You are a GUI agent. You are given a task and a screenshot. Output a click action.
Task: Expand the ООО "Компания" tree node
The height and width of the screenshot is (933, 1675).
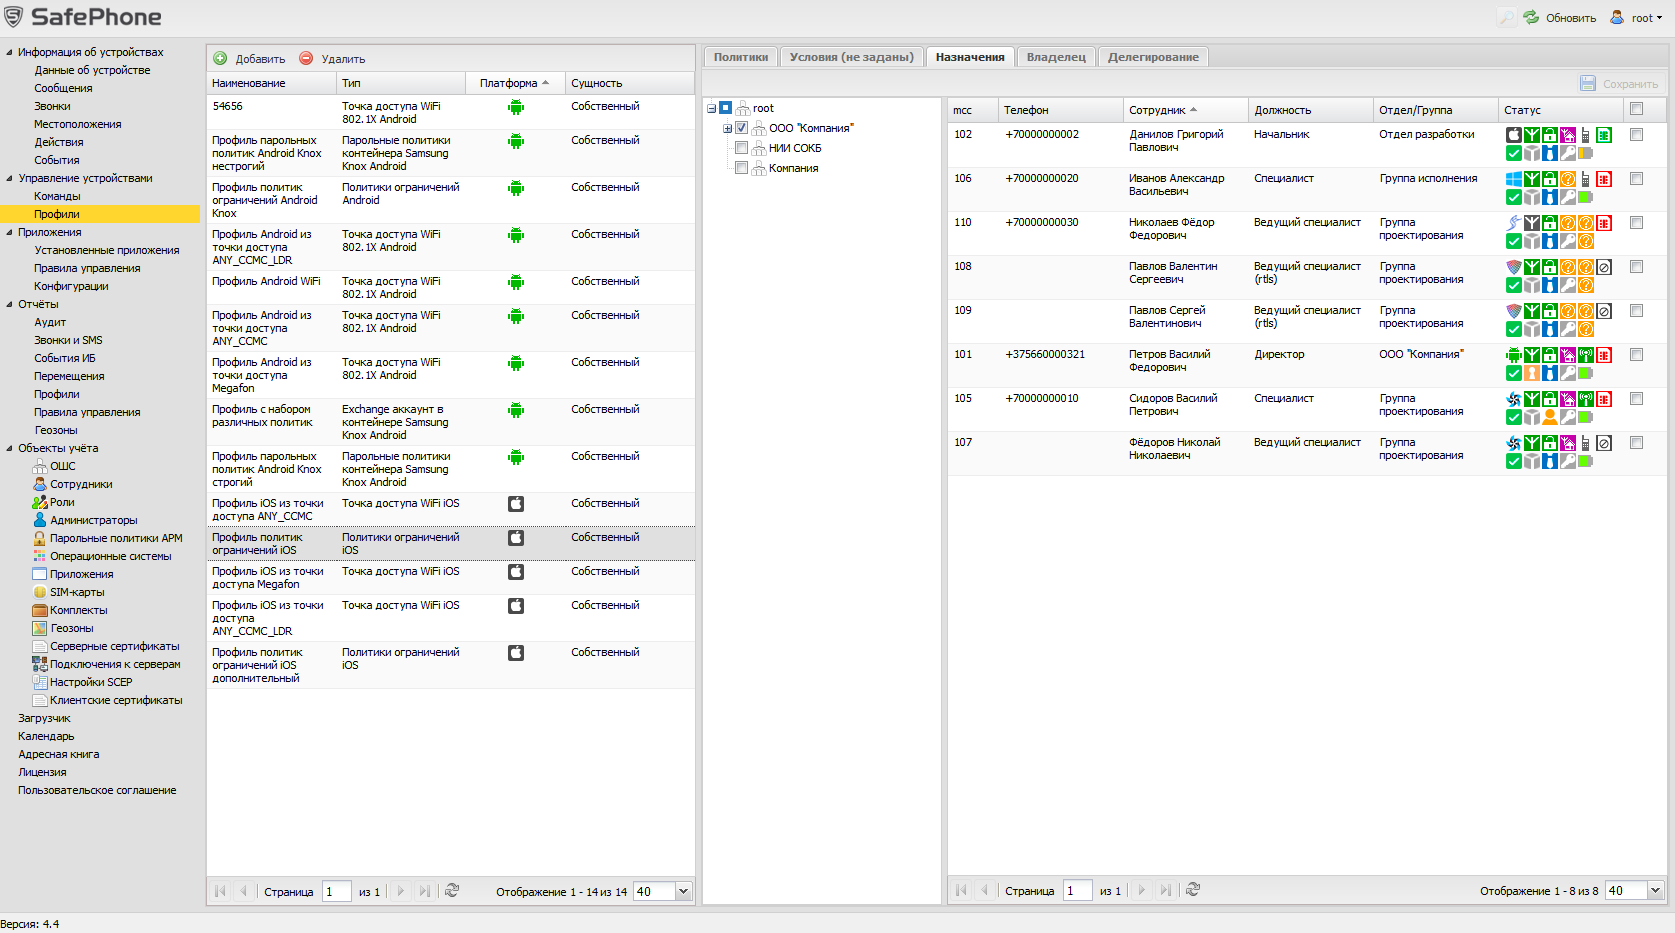pyautogui.click(x=728, y=128)
